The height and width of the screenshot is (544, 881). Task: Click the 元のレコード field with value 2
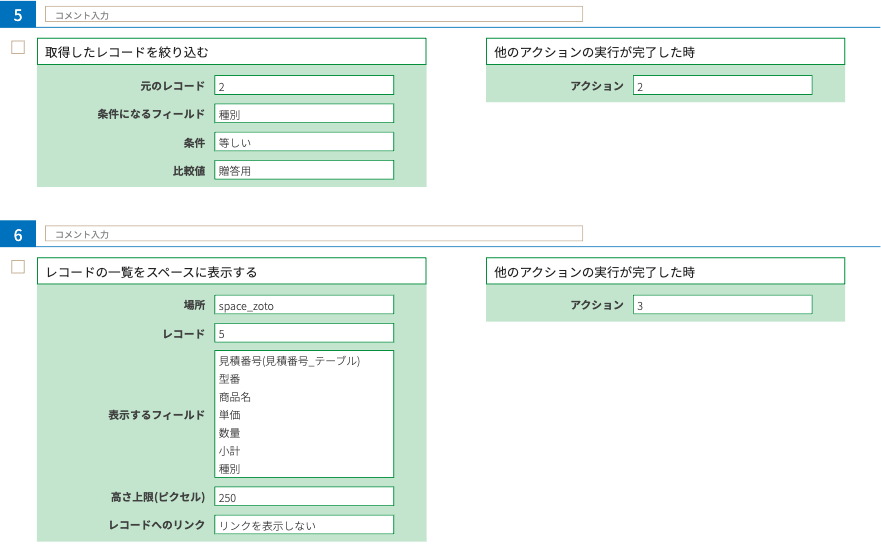pos(304,85)
